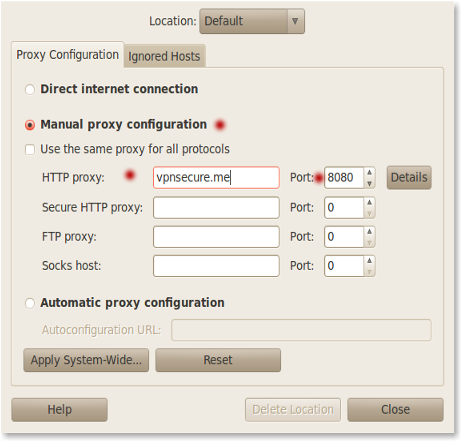Increase the HTTP proxy port value
Viewport: 461px width, 441px height.
[369, 172]
